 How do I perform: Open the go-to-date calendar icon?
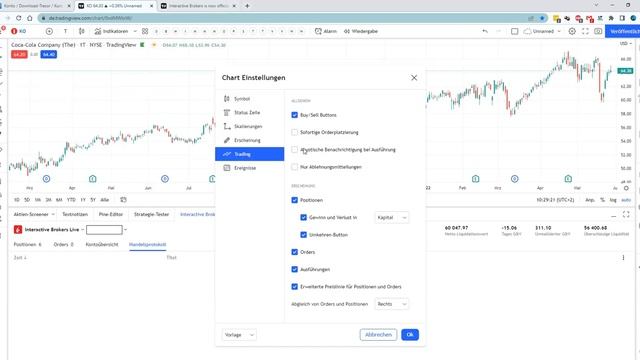(123, 200)
